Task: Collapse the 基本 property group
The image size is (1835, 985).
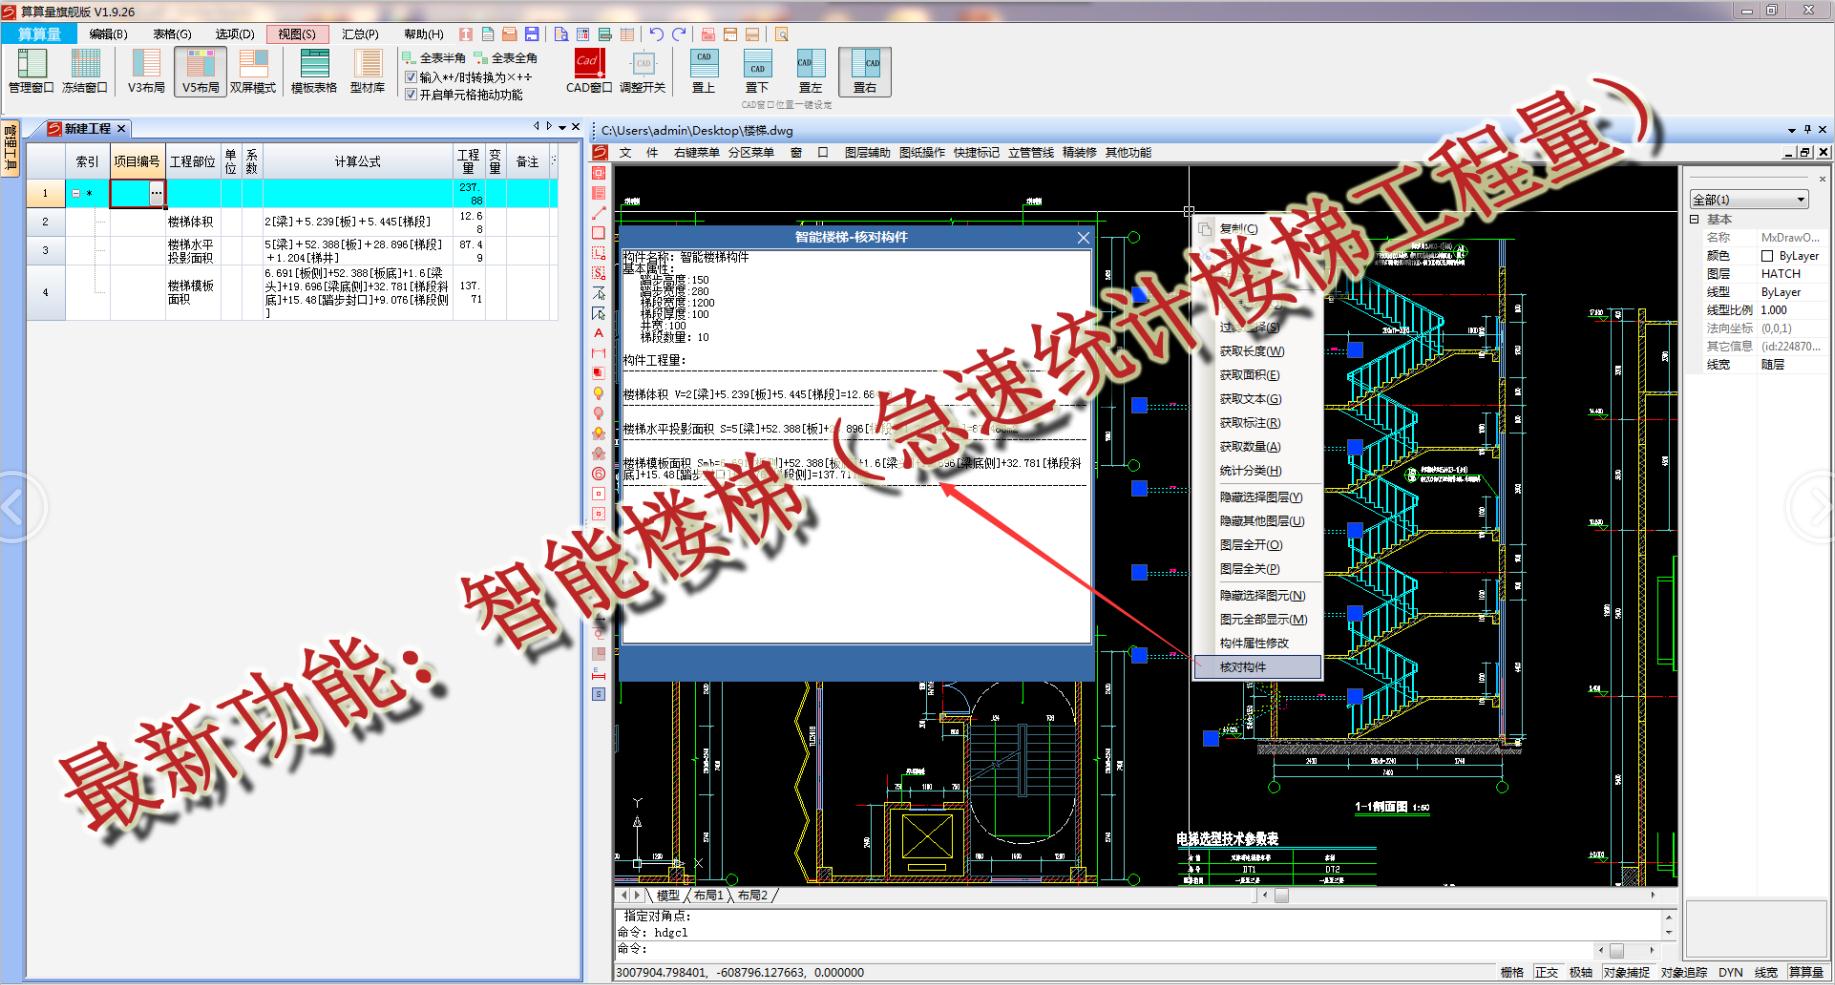Action: [x=1695, y=219]
